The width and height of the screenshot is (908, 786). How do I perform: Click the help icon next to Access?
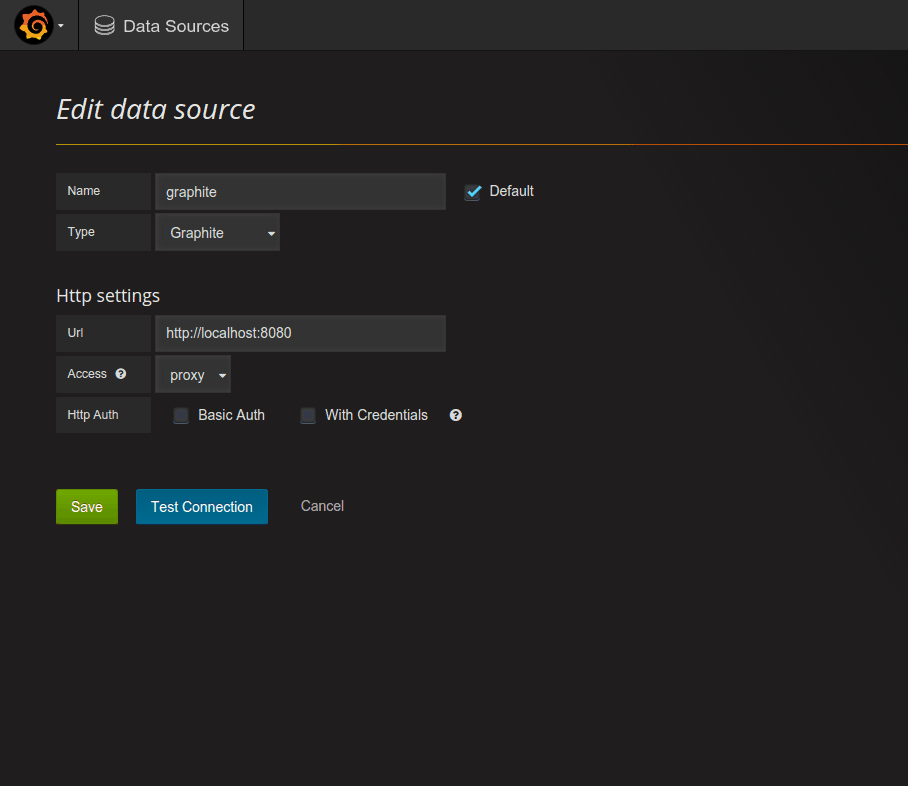pos(121,374)
